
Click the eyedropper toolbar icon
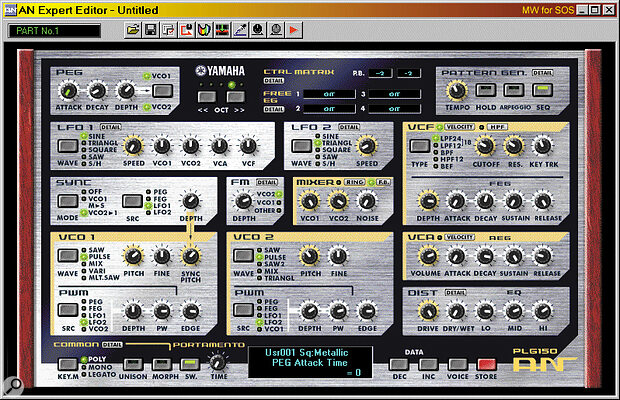tap(240, 30)
